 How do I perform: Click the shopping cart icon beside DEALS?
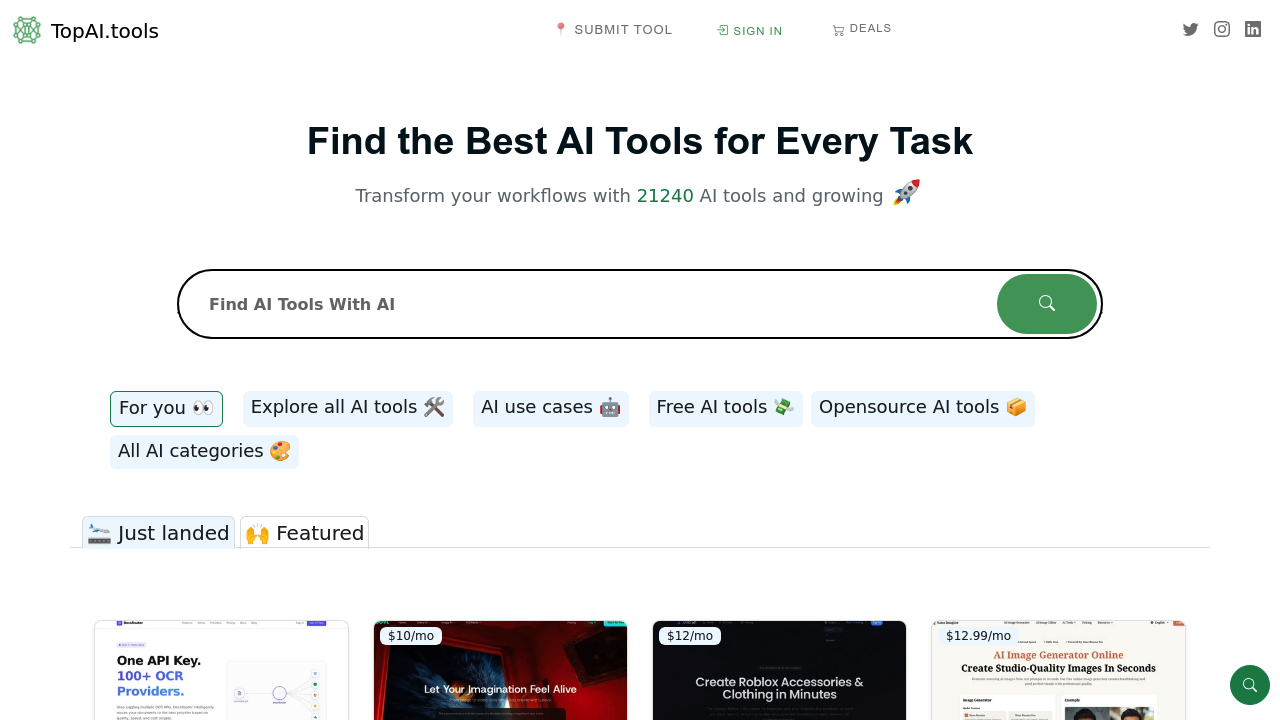[x=839, y=29]
